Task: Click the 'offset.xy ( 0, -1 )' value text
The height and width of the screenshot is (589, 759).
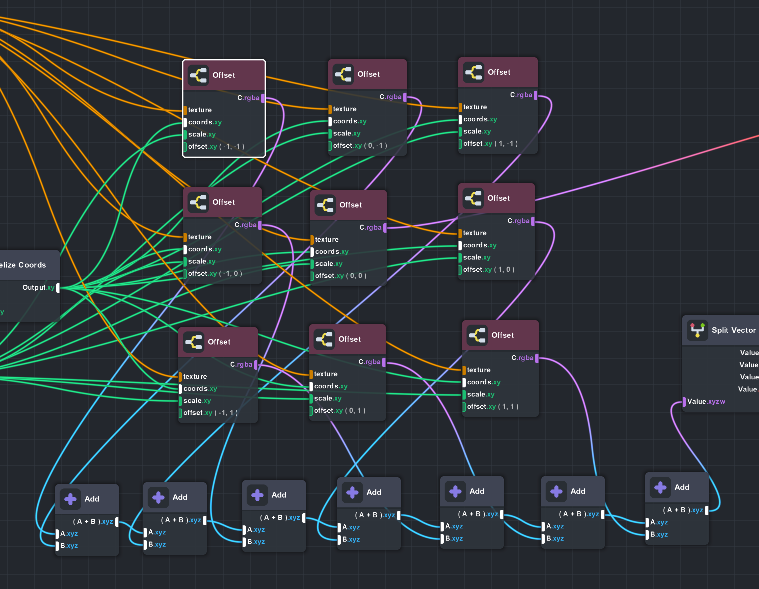Action: pos(360,146)
